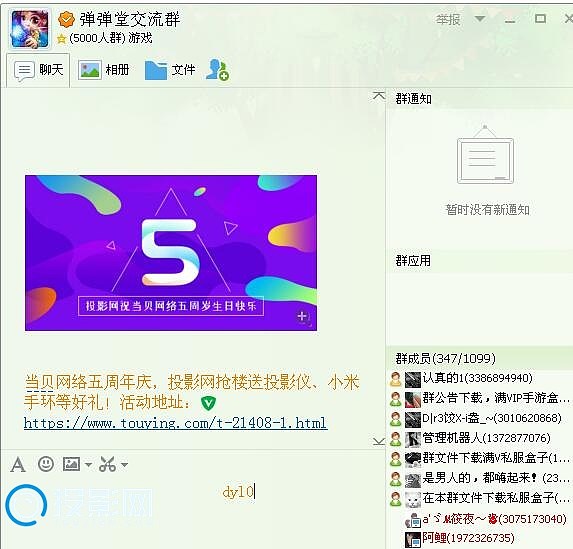Click the send picture icon
573x549 pixels.
coord(72,464)
